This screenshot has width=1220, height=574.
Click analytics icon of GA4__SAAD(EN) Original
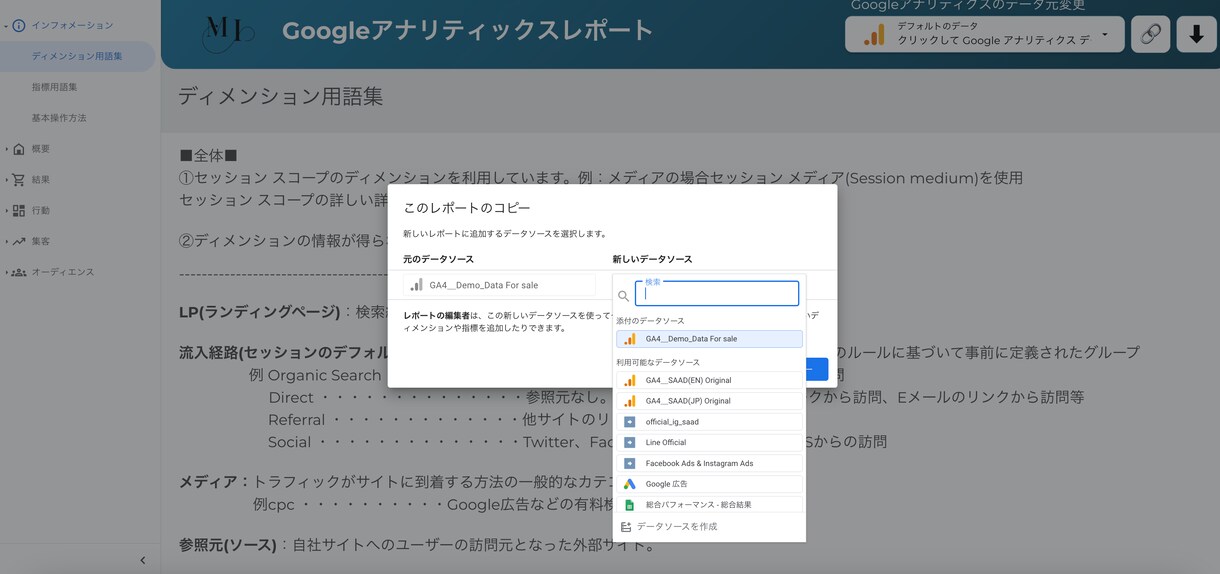tap(629, 380)
